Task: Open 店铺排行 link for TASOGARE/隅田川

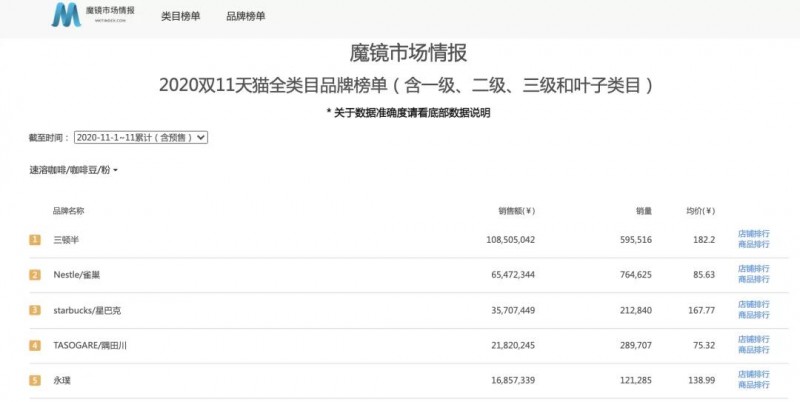Action: [x=754, y=339]
